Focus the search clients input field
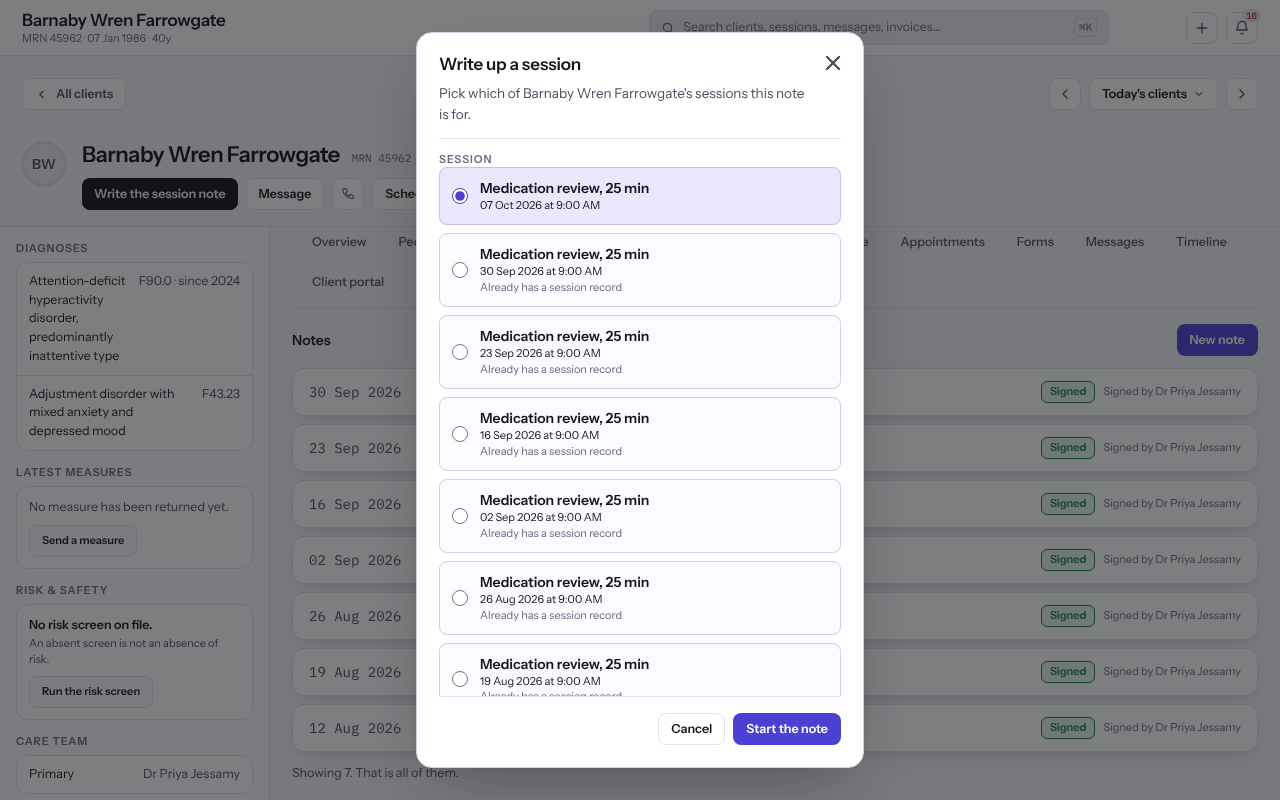This screenshot has height=800, width=1280. 879,28
